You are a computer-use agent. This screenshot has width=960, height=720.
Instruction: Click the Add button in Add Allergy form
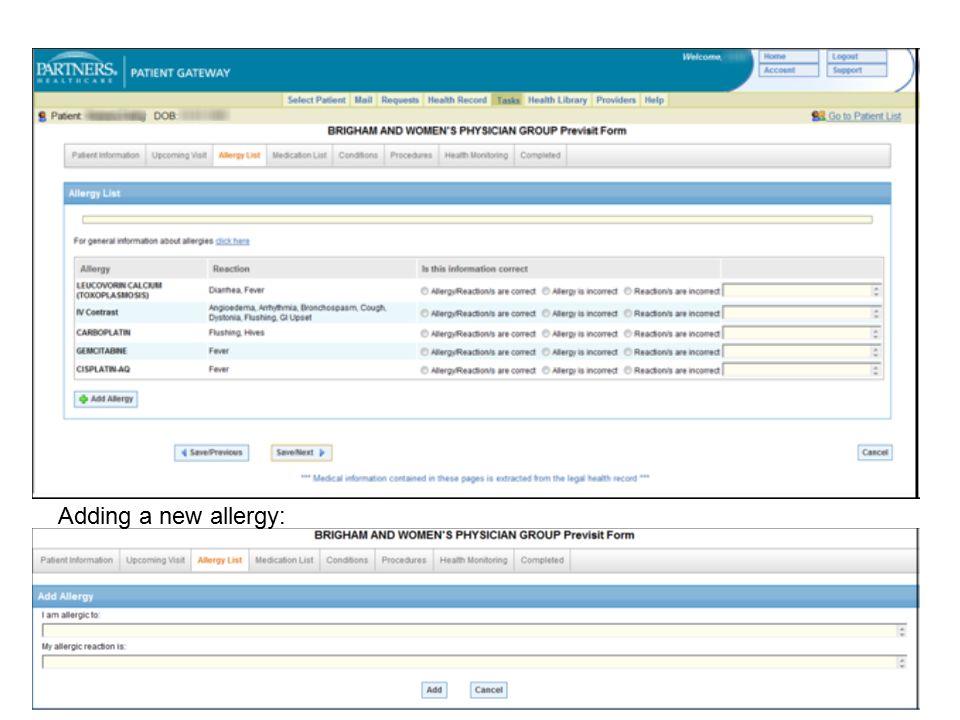click(434, 690)
